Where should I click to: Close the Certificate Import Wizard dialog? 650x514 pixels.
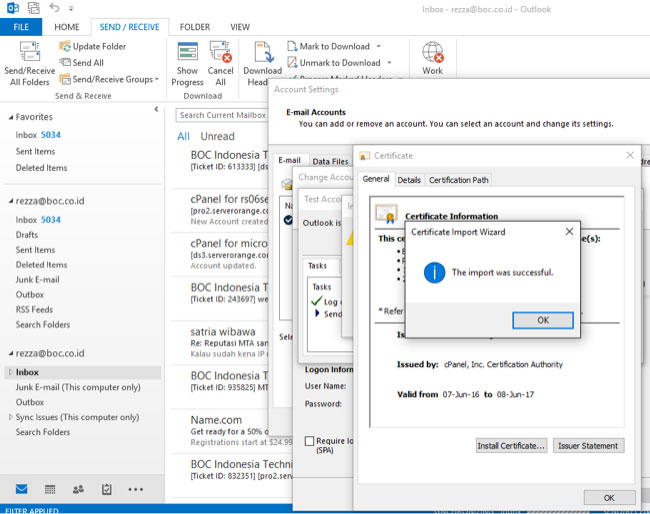(x=570, y=232)
